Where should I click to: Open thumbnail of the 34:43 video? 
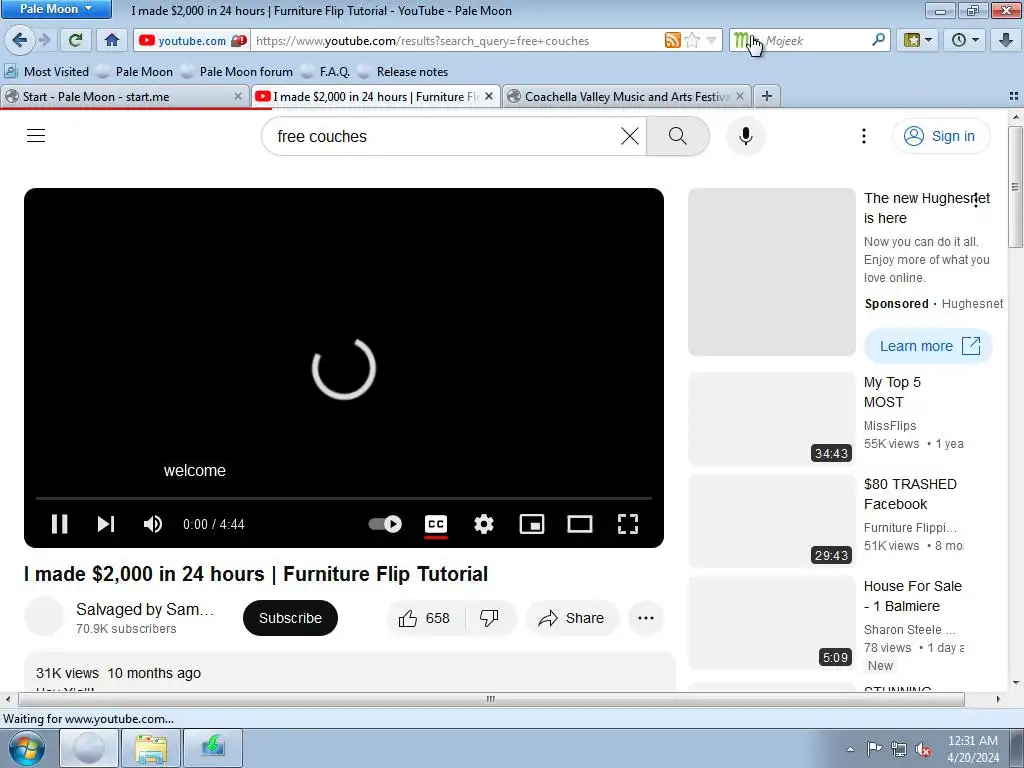click(771, 419)
